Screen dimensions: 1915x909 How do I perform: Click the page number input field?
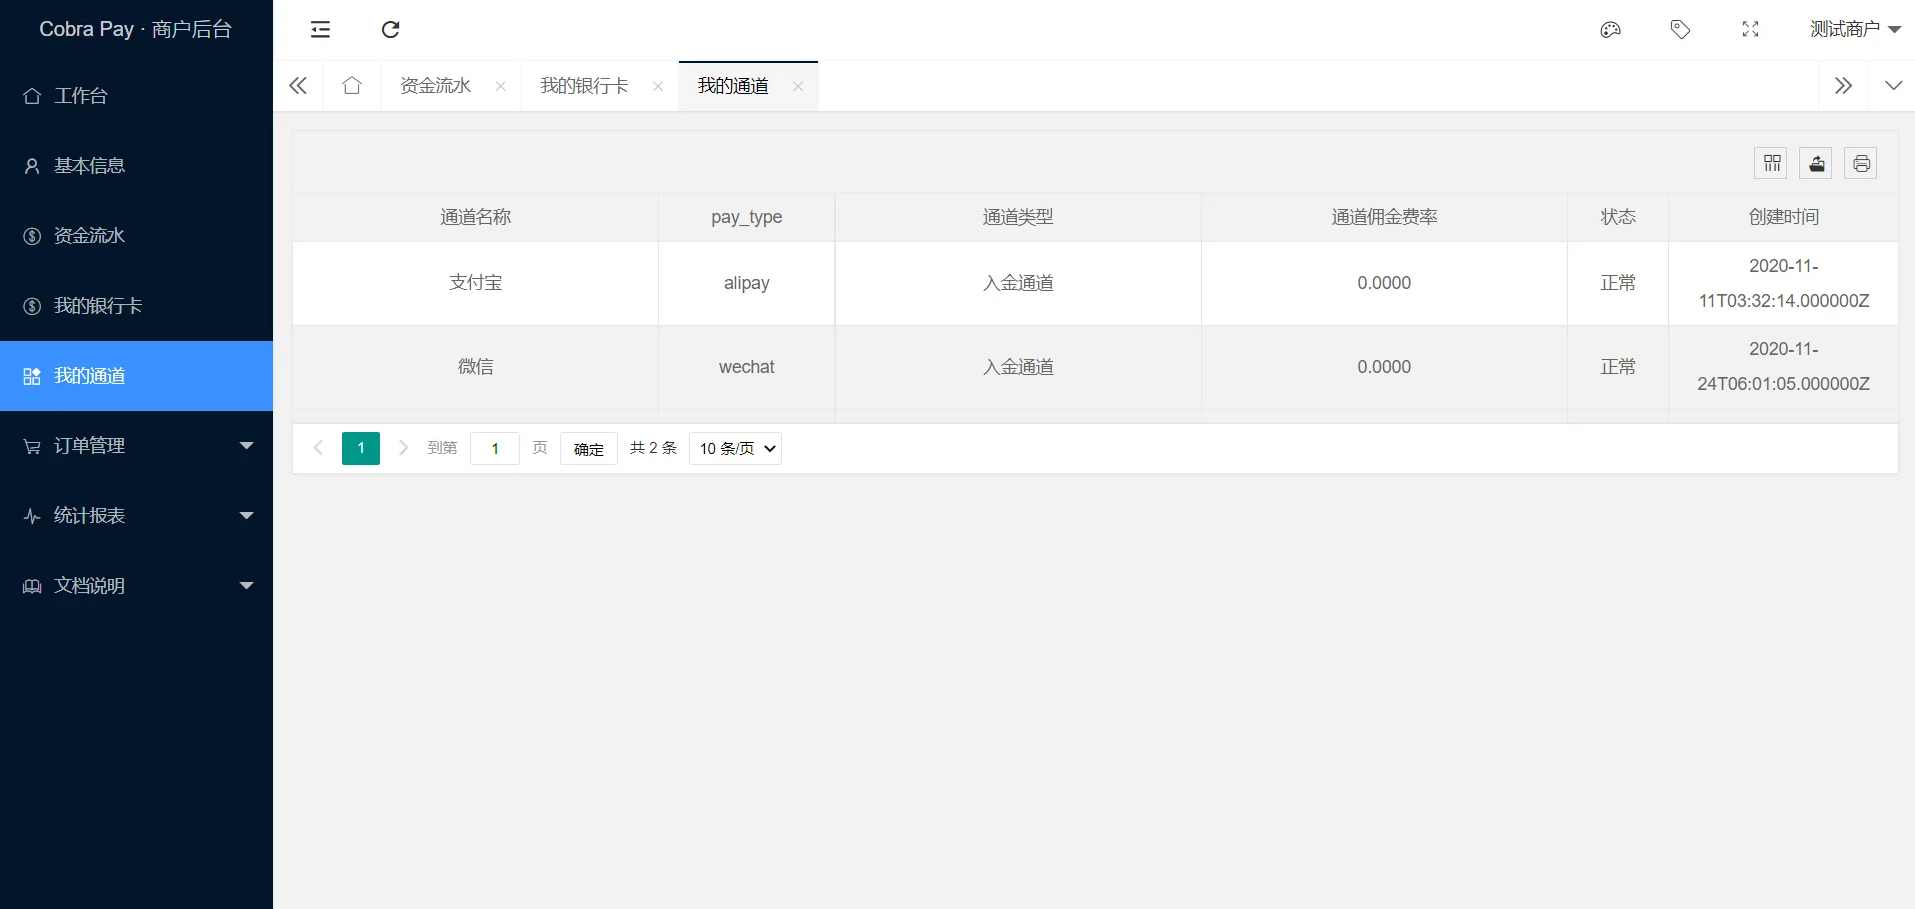pyautogui.click(x=494, y=448)
